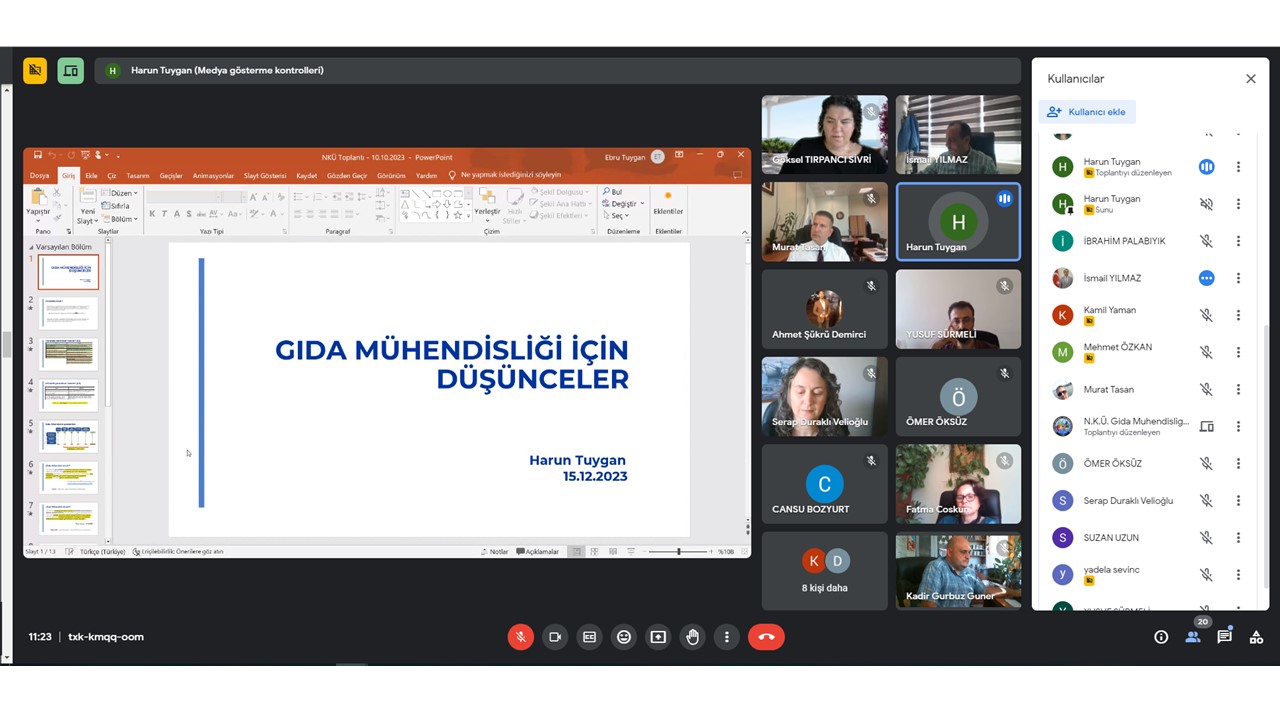Open options for Serap Duraklı Velioğlu row
This screenshot has width=1280, height=720.
tap(1238, 500)
